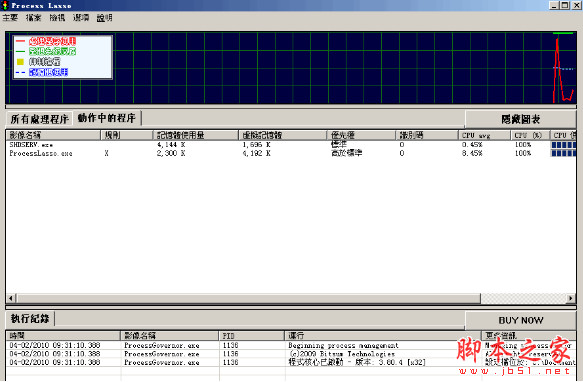Open the 檔案 menu
The image size is (583, 382).
point(33,17)
